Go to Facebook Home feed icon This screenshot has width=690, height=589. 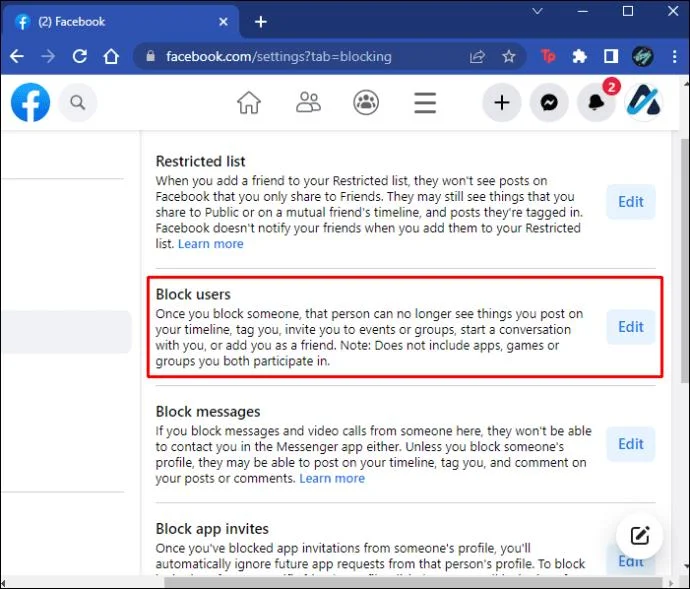click(x=249, y=103)
